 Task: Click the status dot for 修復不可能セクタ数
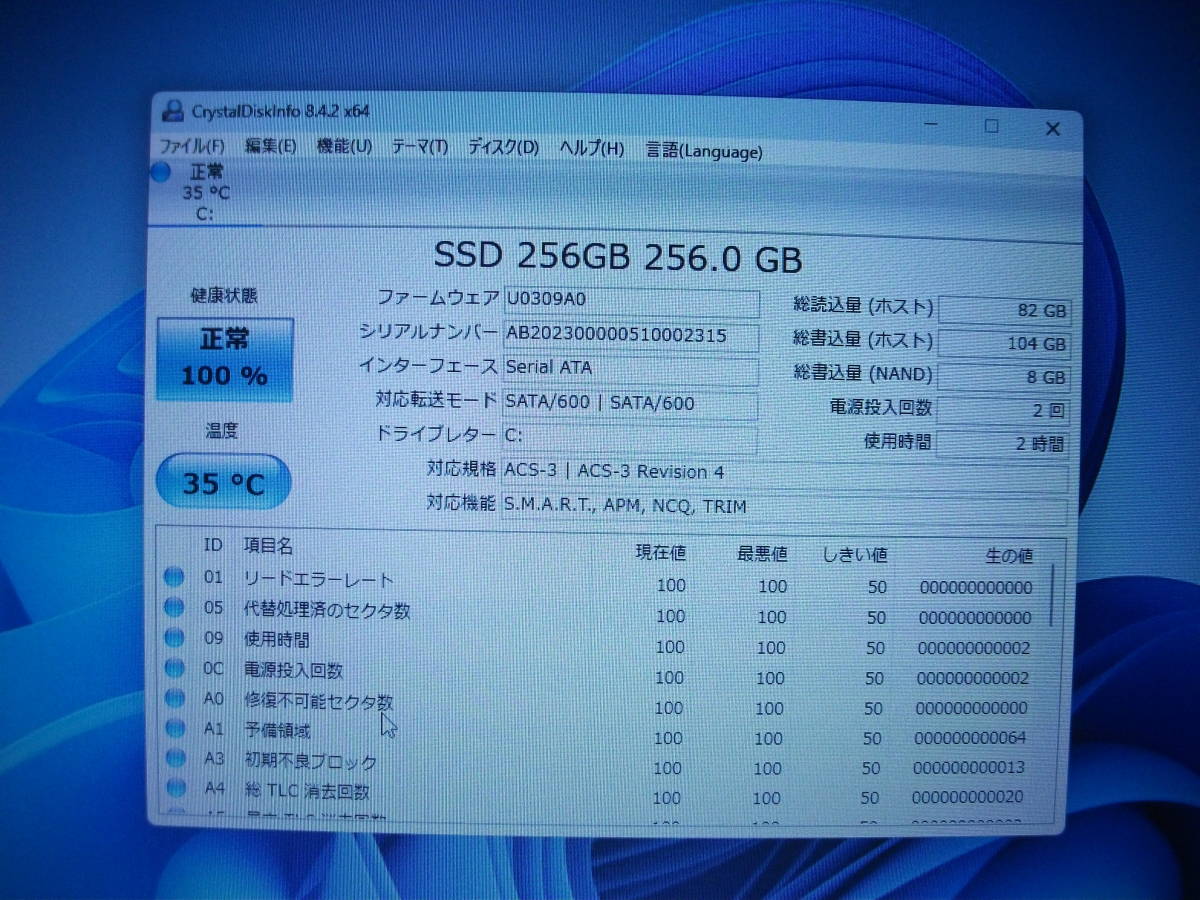(x=175, y=697)
